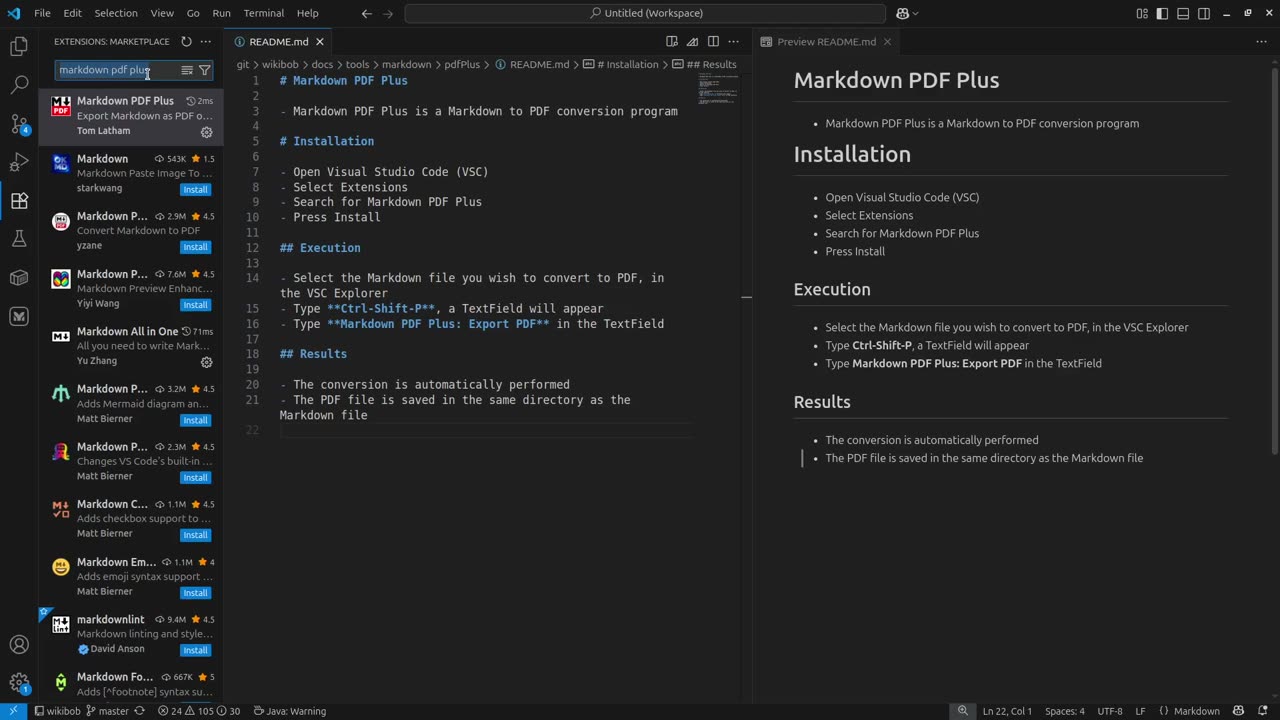1280x720 pixels.
Task: Open the Explorer view in the activity bar
Action: pyautogui.click(x=19, y=46)
